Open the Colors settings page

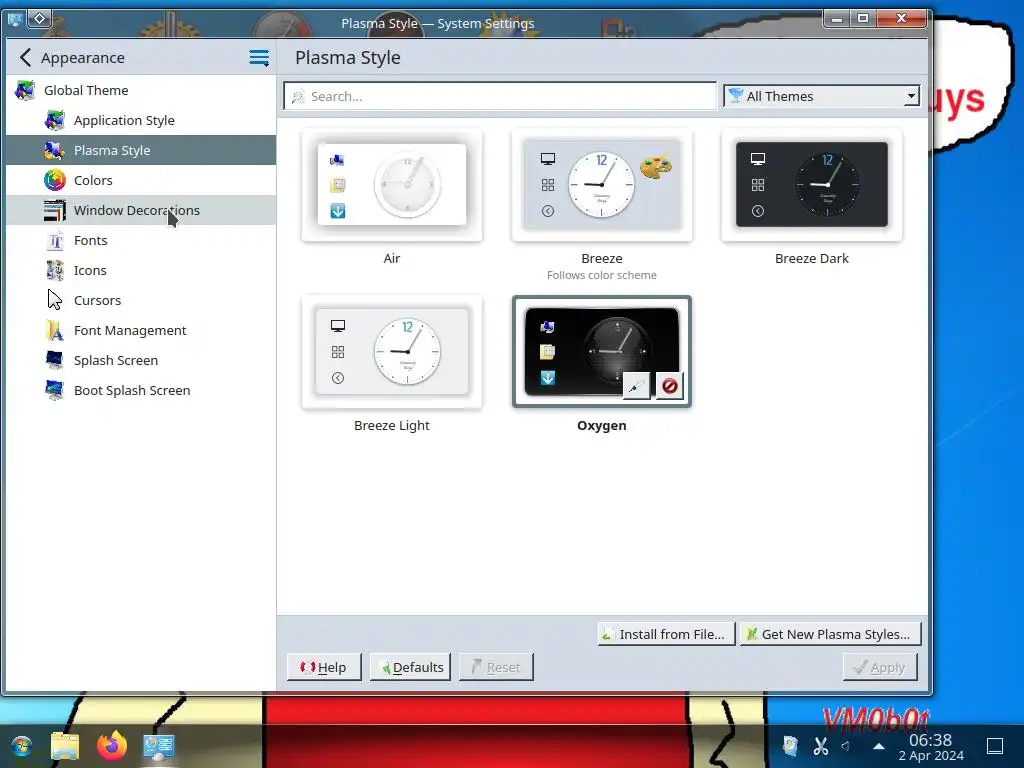pos(141,180)
